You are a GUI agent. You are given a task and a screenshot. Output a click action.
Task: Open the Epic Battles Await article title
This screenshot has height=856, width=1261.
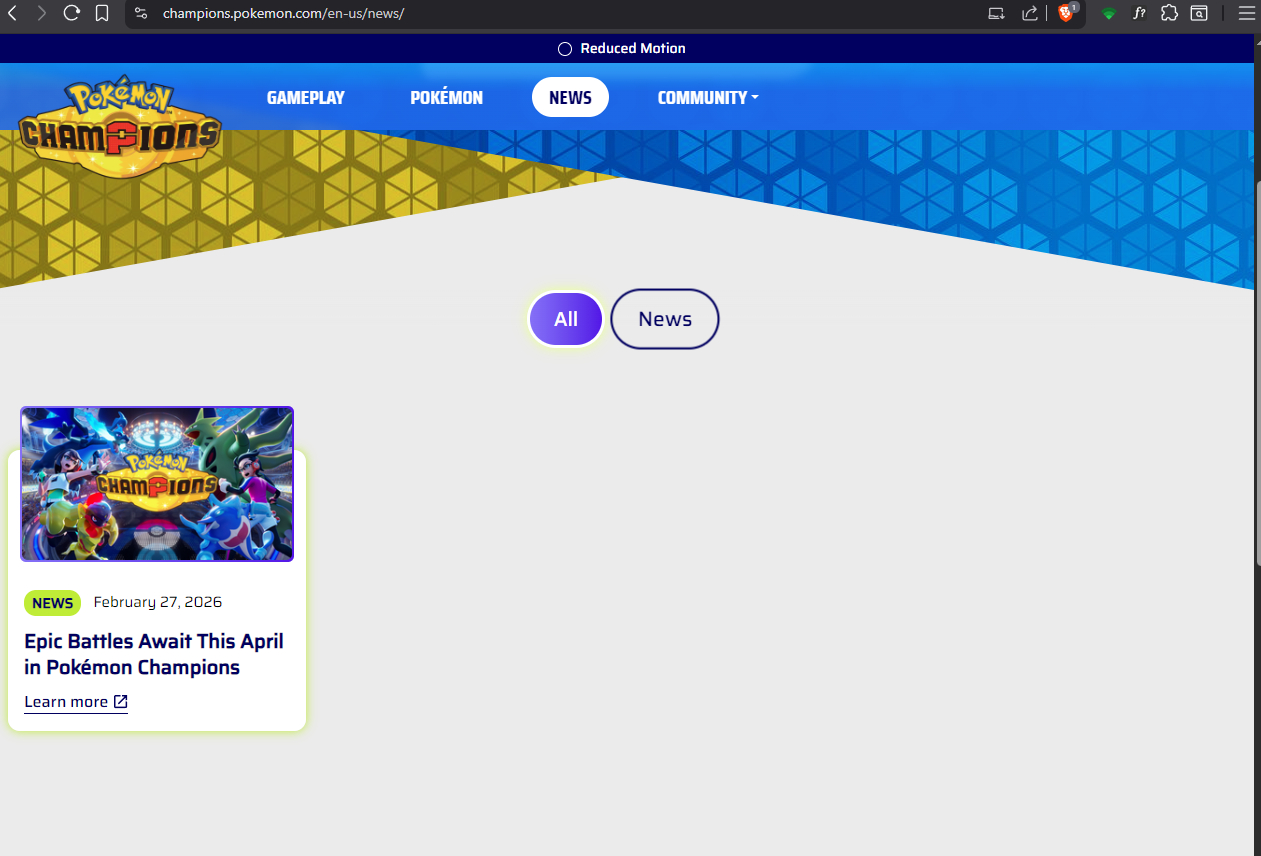pos(154,654)
